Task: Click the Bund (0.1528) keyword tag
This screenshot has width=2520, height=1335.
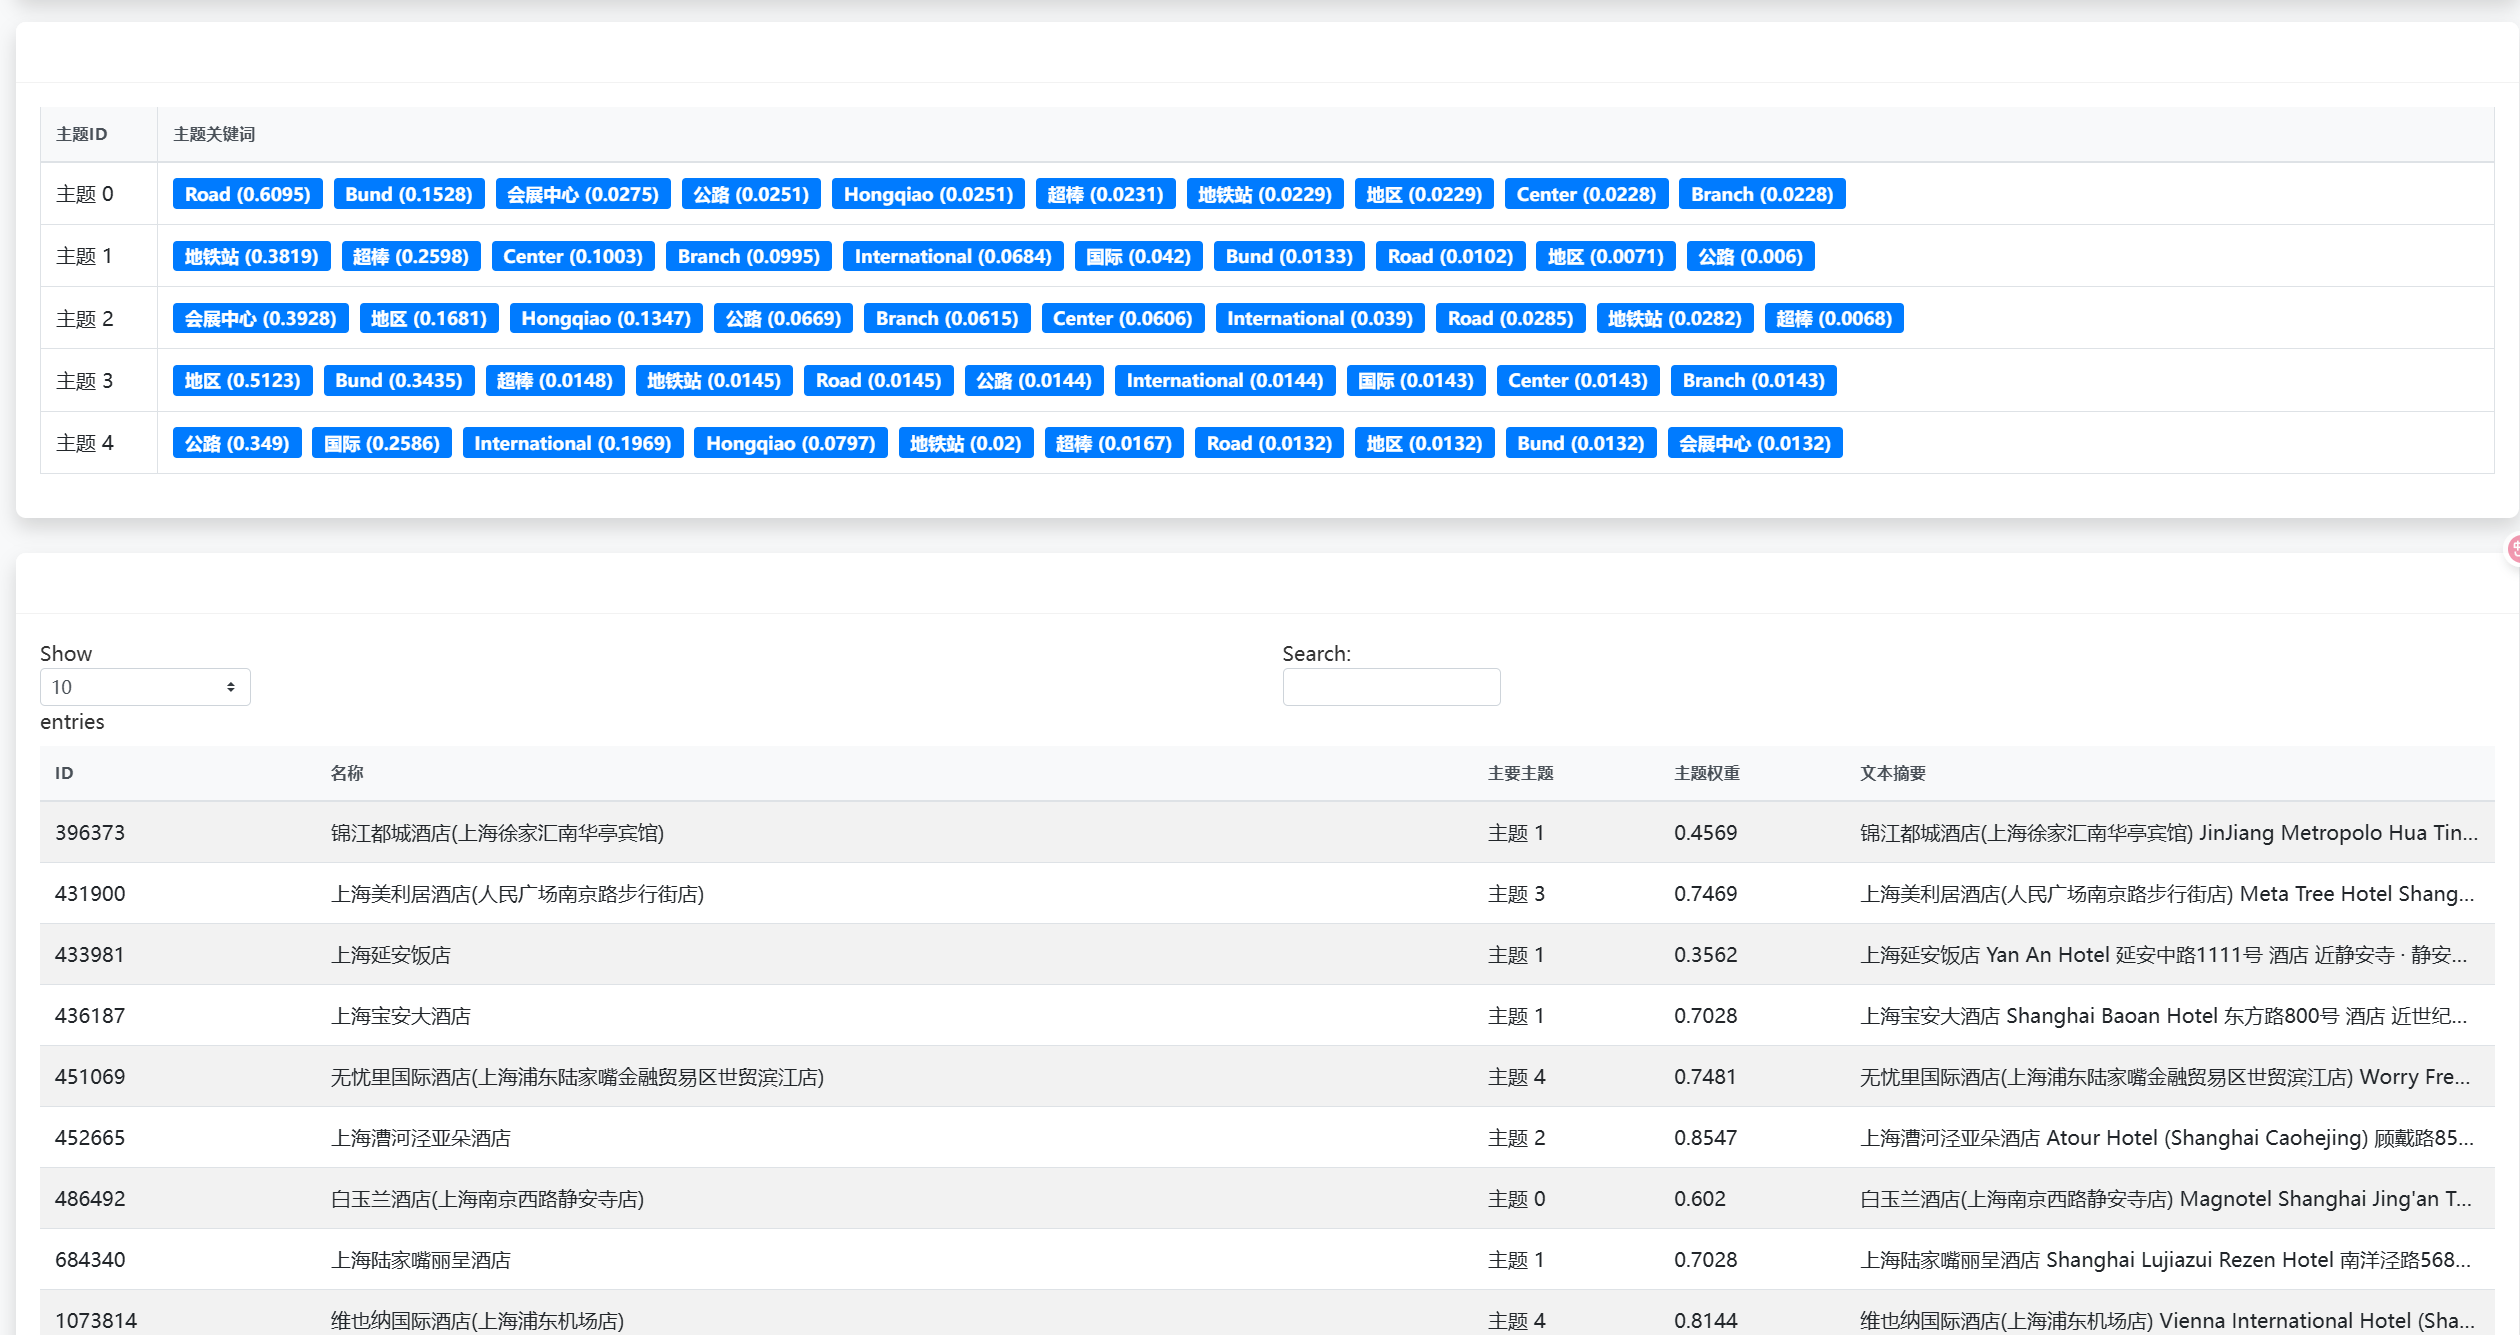Action: coord(408,194)
